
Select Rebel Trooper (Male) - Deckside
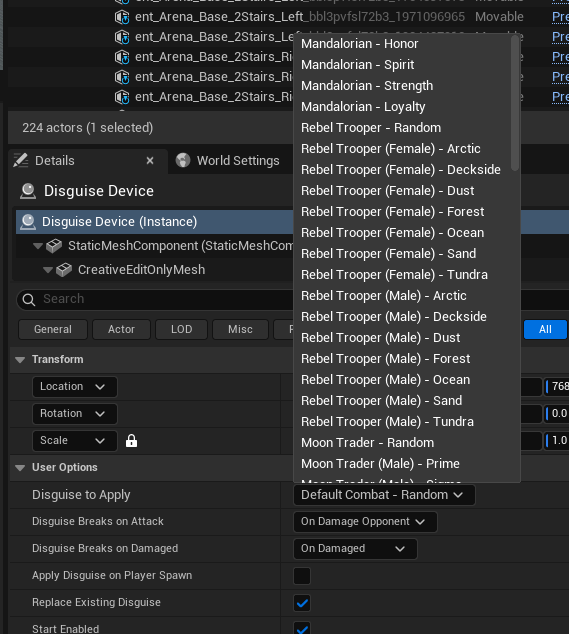pyautogui.click(x=394, y=317)
